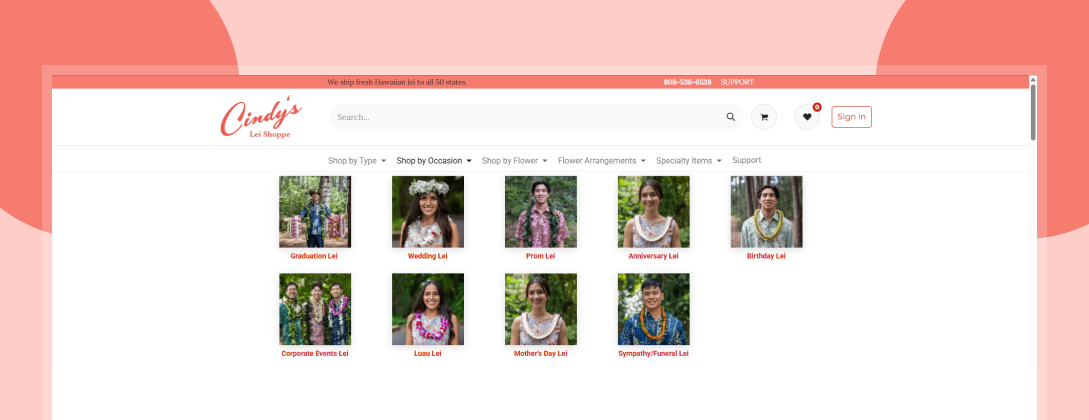Open the Corporate Events Lei link
Viewport: 1089px width, 420px height.
coord(314,353)
